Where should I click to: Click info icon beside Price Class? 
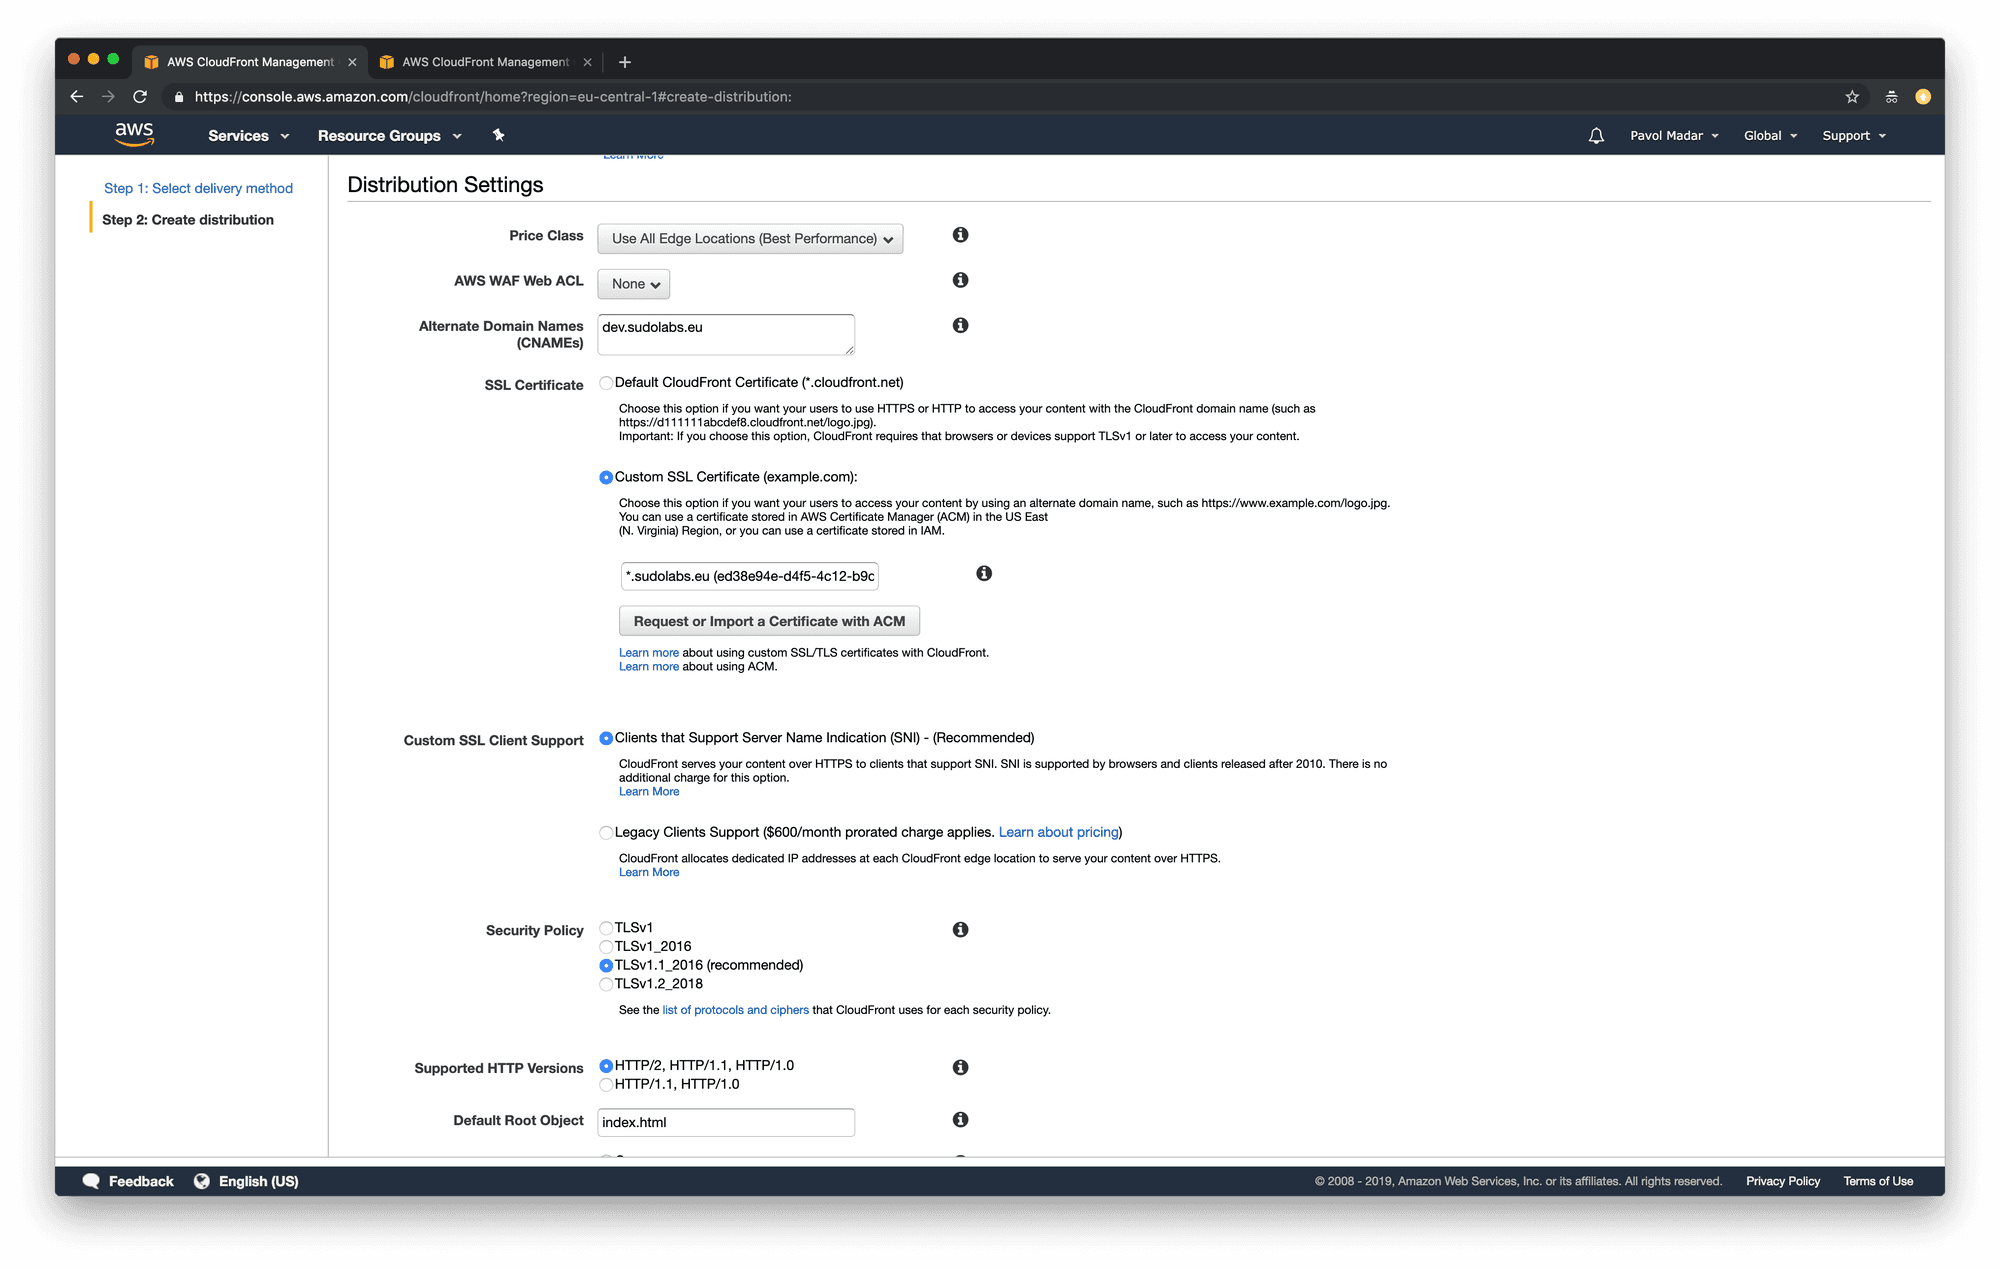960,235
